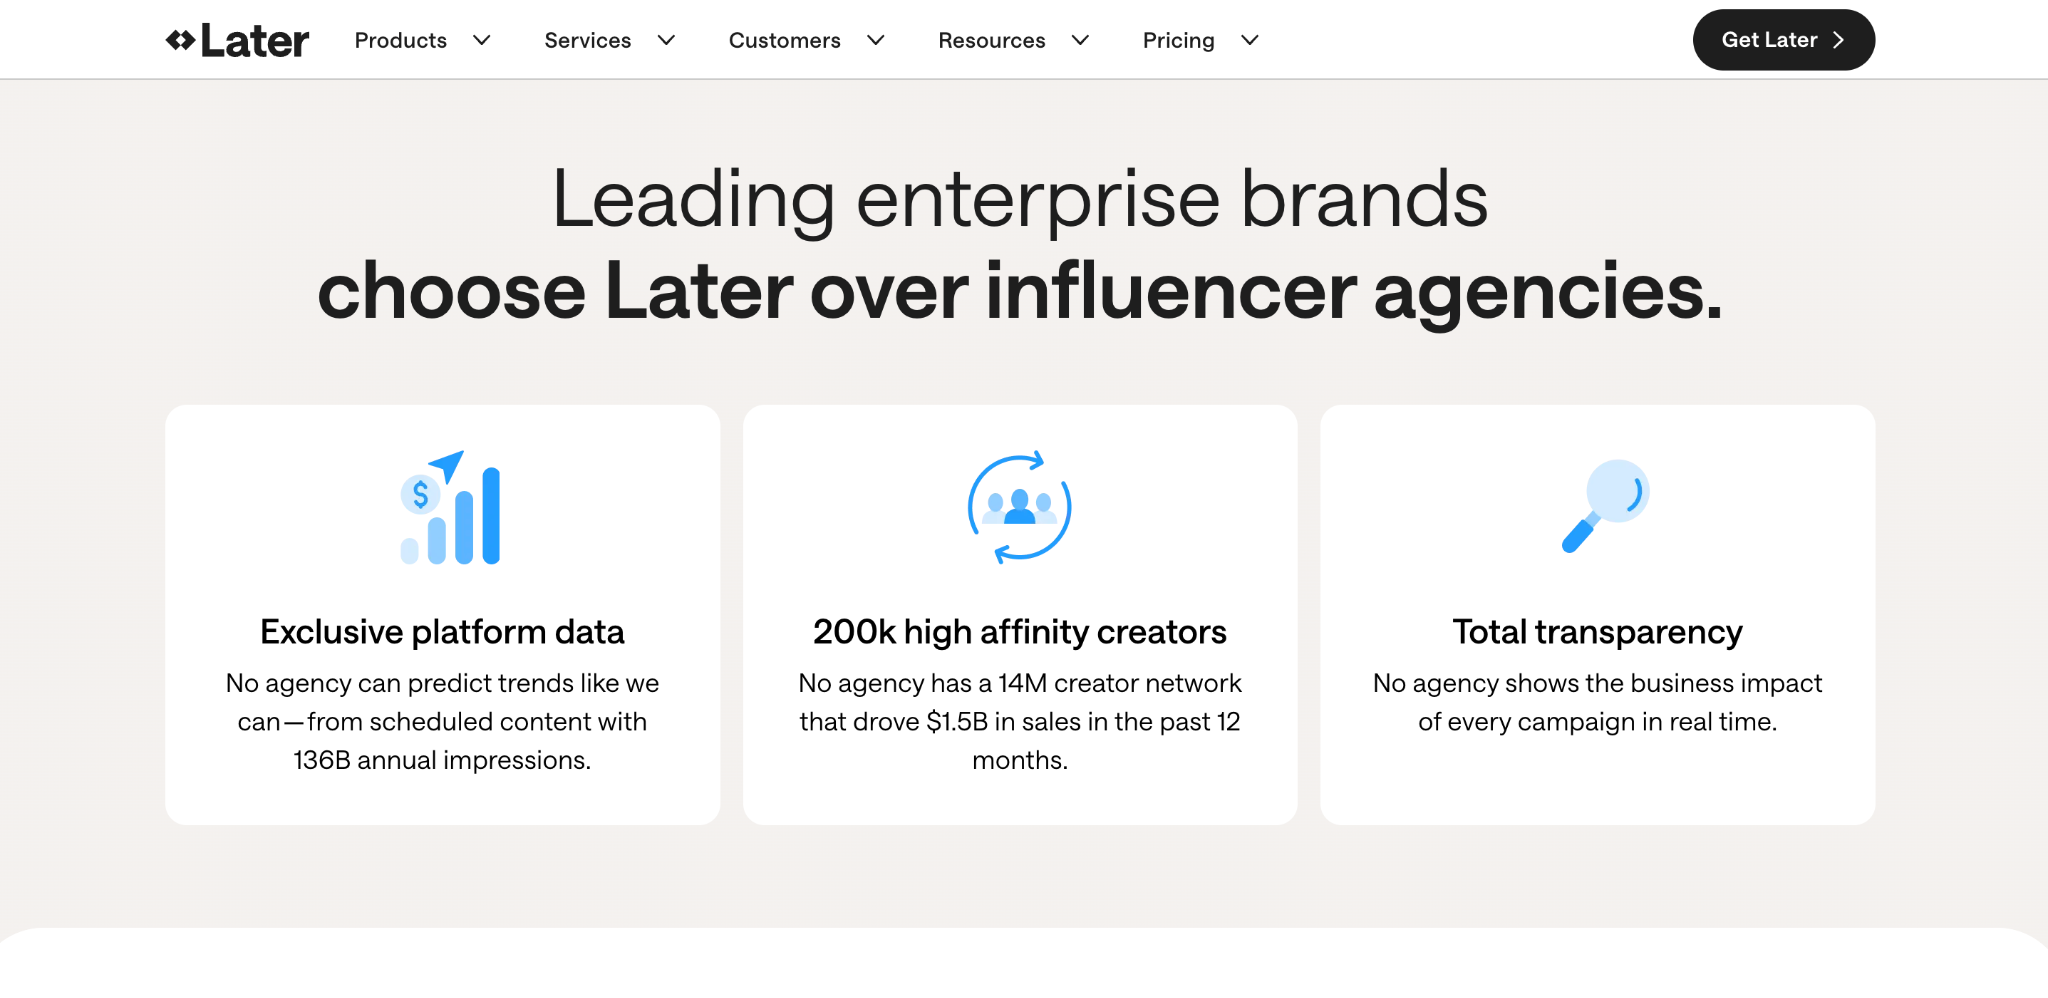Click the blue magnifying glass icon

(1605, 506)
